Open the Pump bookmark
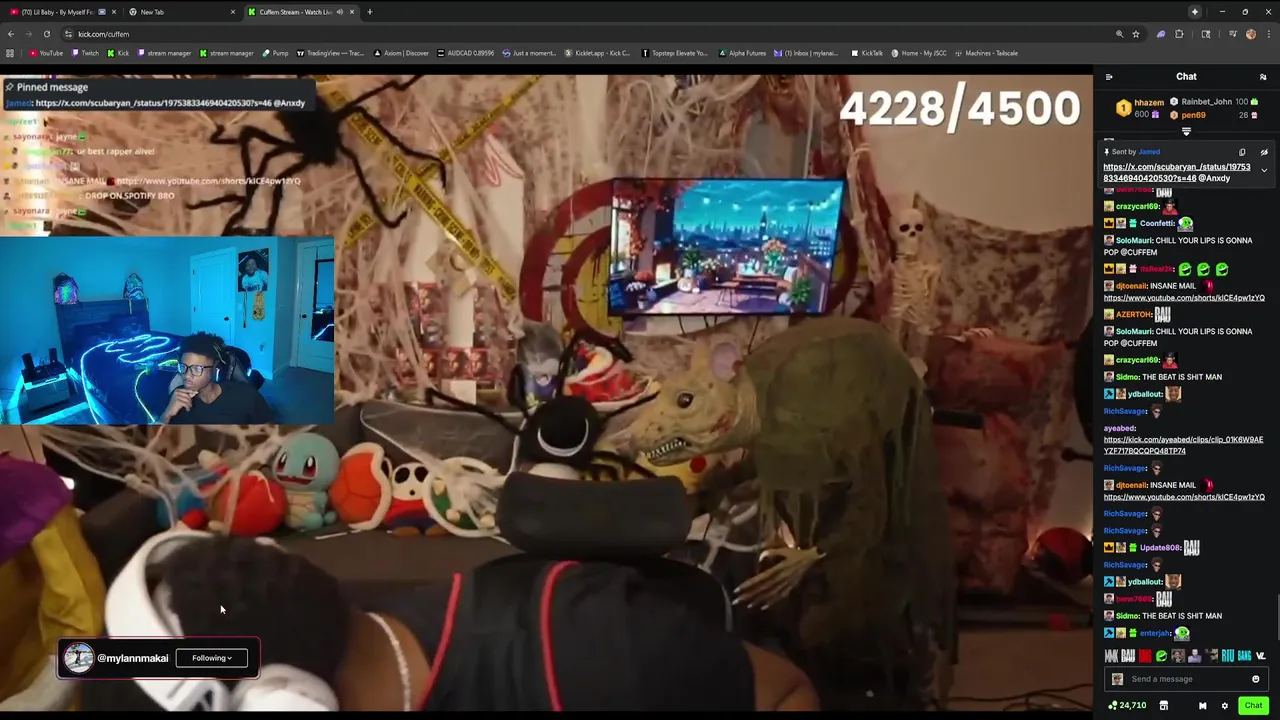This screenshot has height=720, width=1280. (x=275, y=53)
